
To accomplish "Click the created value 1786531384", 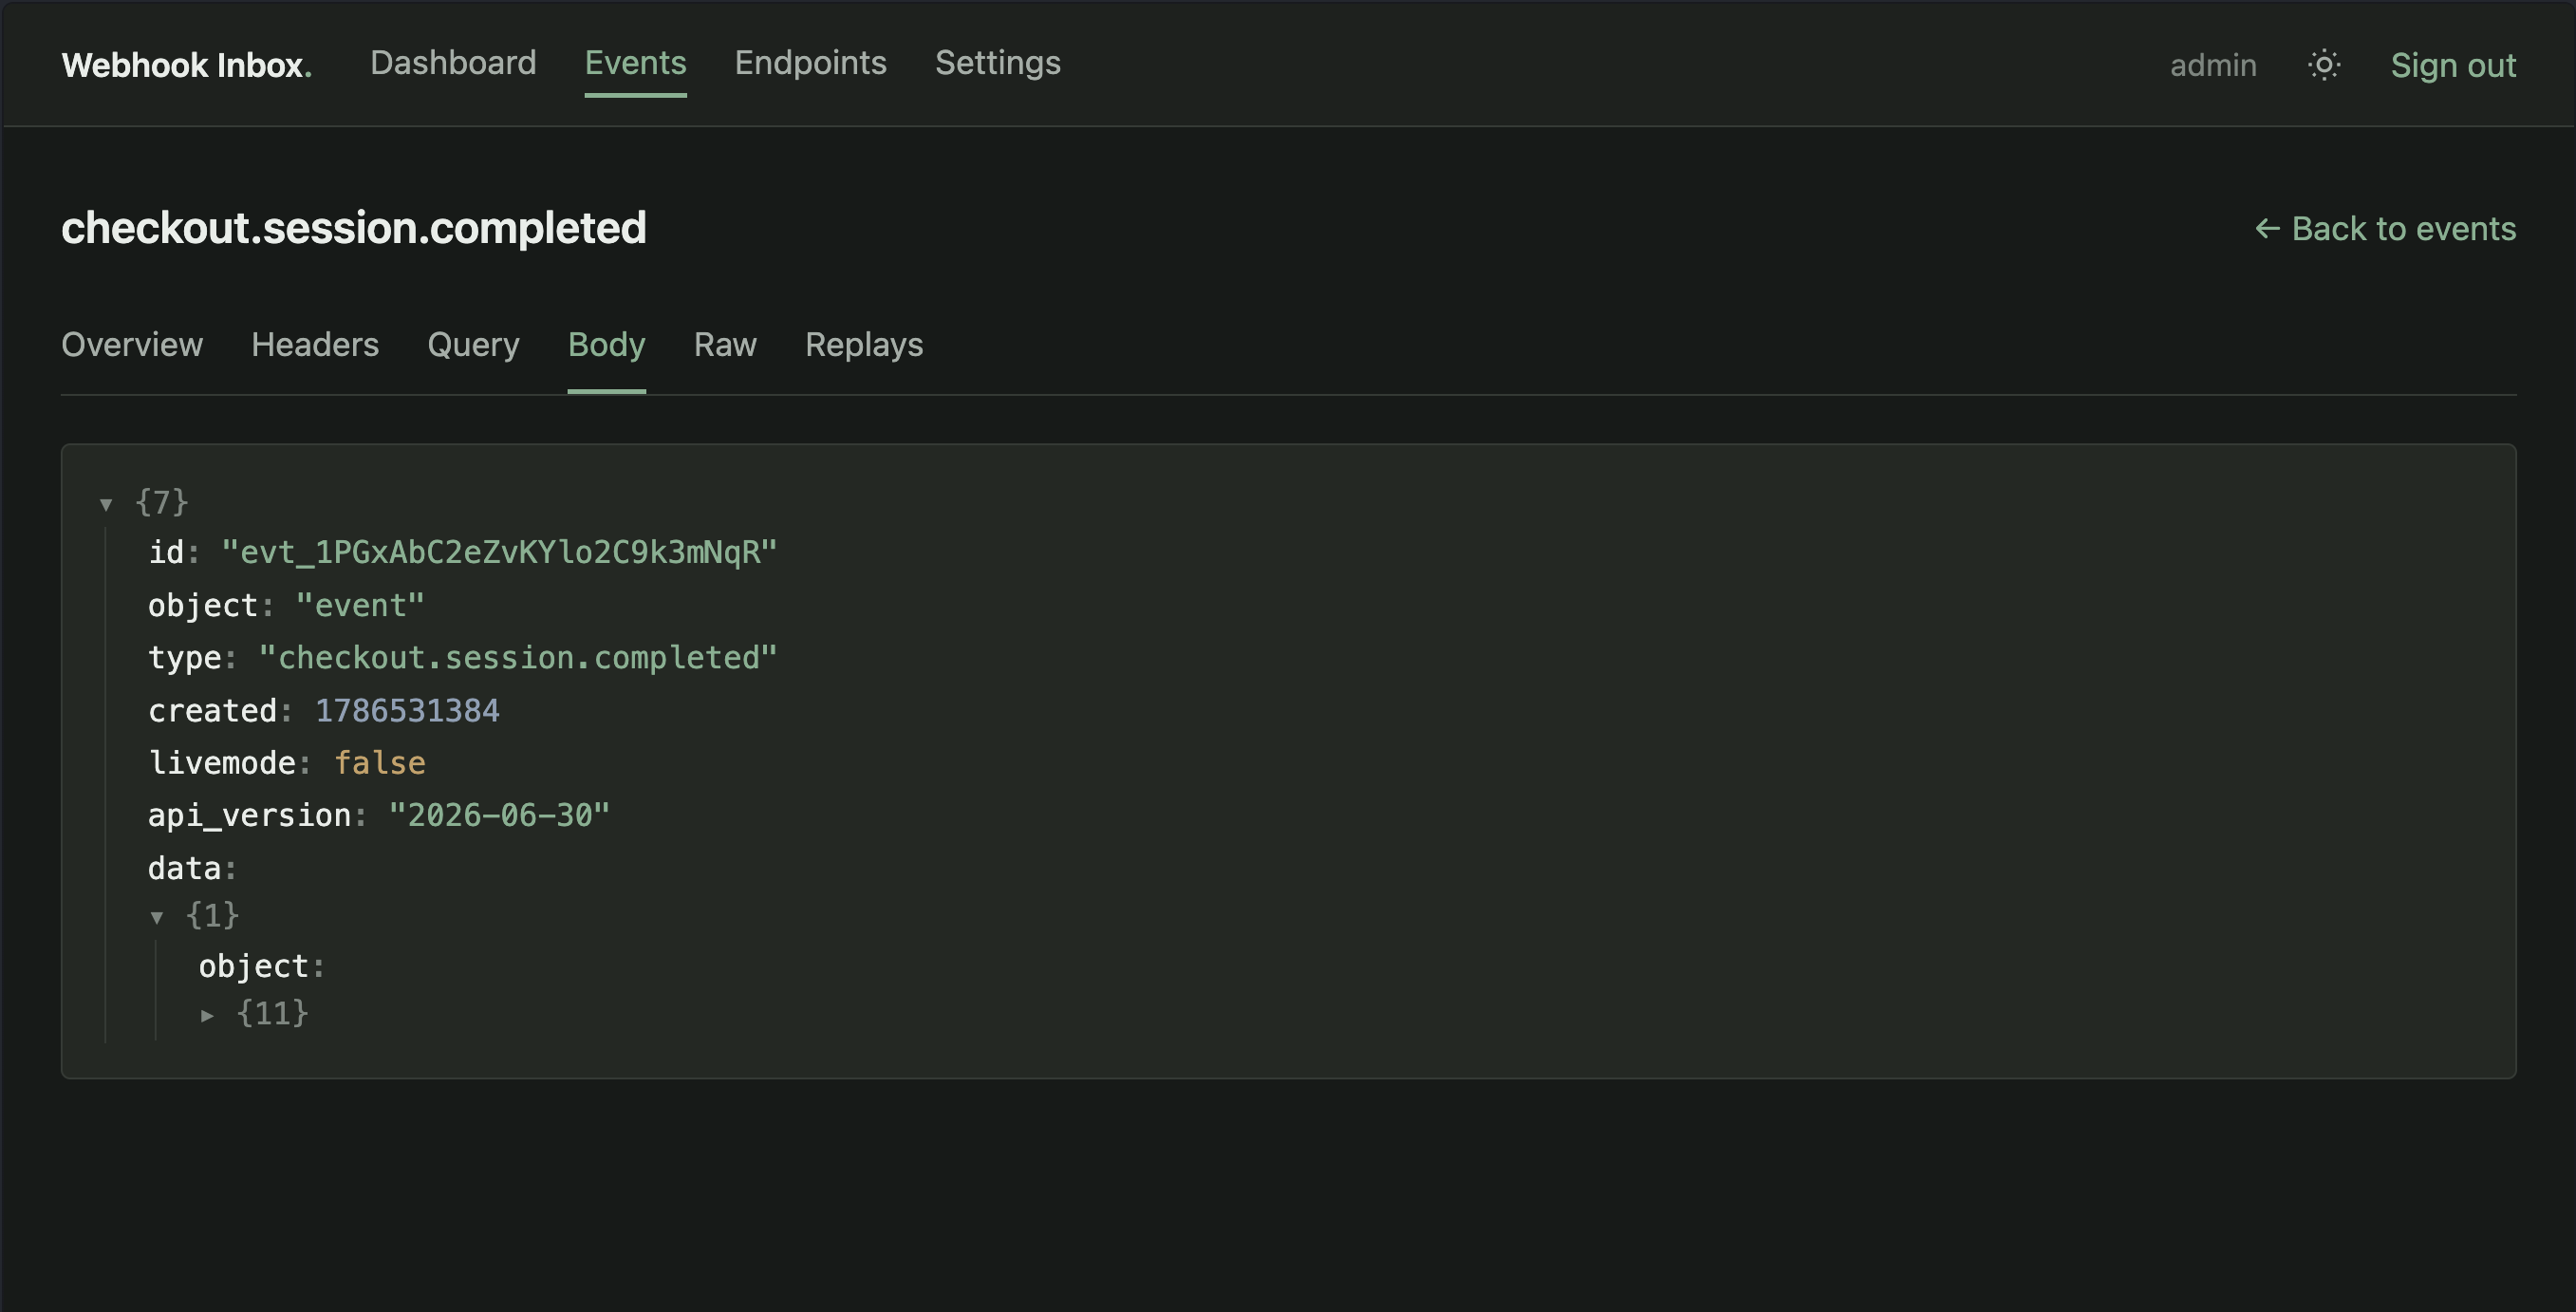I will tap(407, 711).
